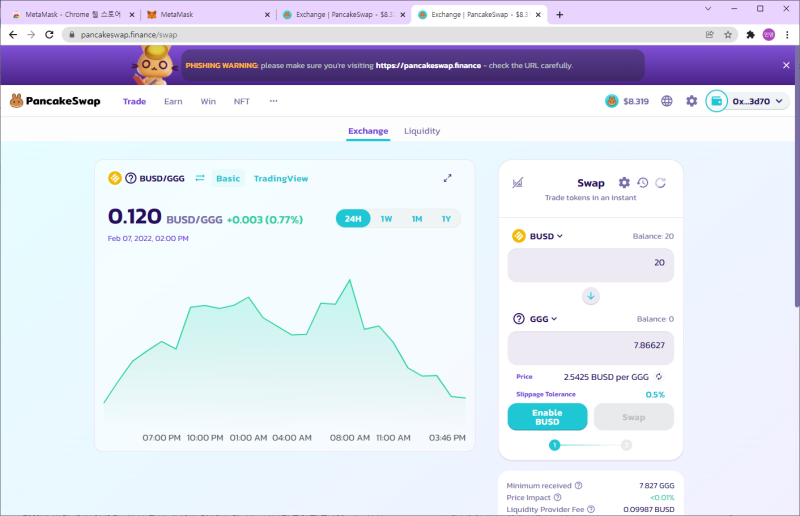Click the share page icon in address bar
Image resolution: width=800 pixels, height=516 pixels.
point(710,35)
